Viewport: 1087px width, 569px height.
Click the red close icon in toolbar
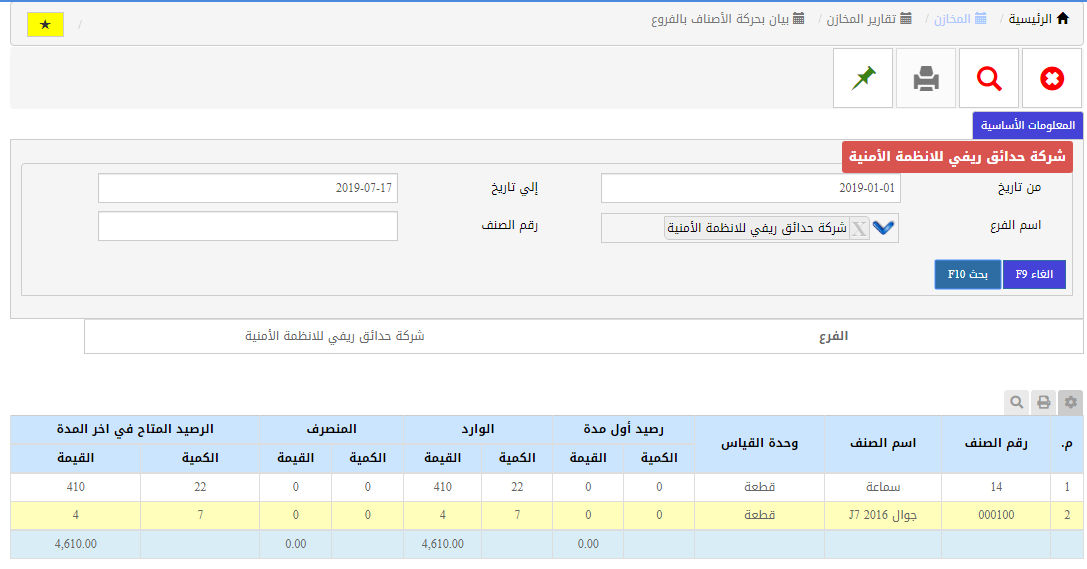[1051, 78]
